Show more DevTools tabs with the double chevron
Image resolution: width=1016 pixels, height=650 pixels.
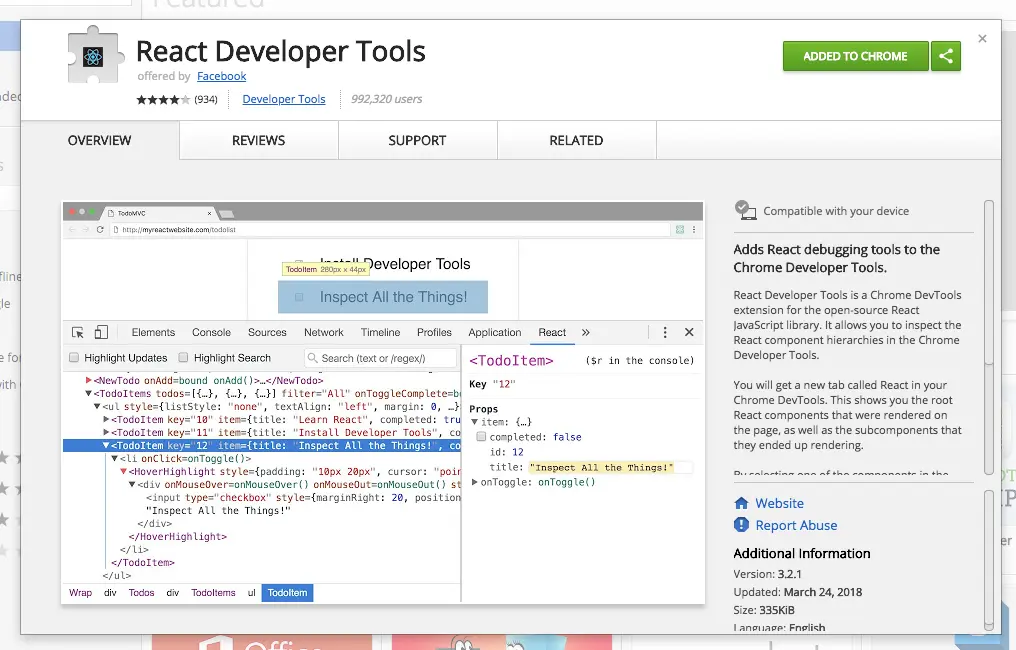(x=586, y=332)
